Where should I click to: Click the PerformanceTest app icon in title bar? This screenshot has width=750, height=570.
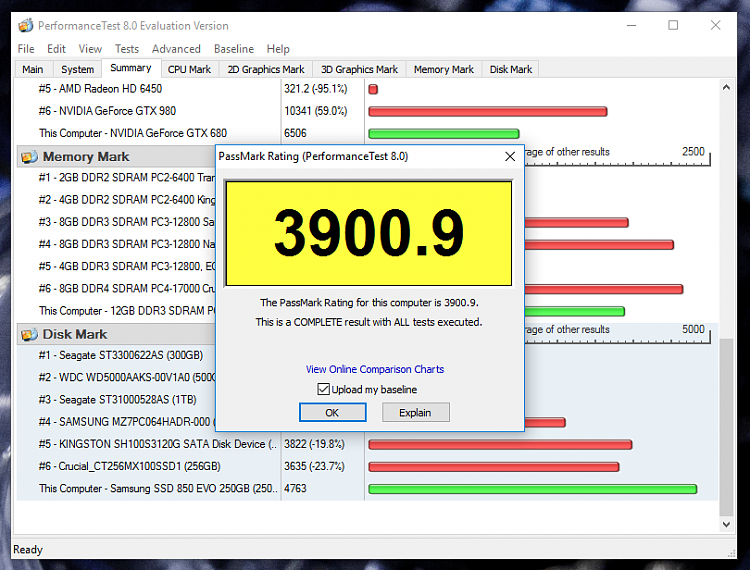(x=26, y=25)
